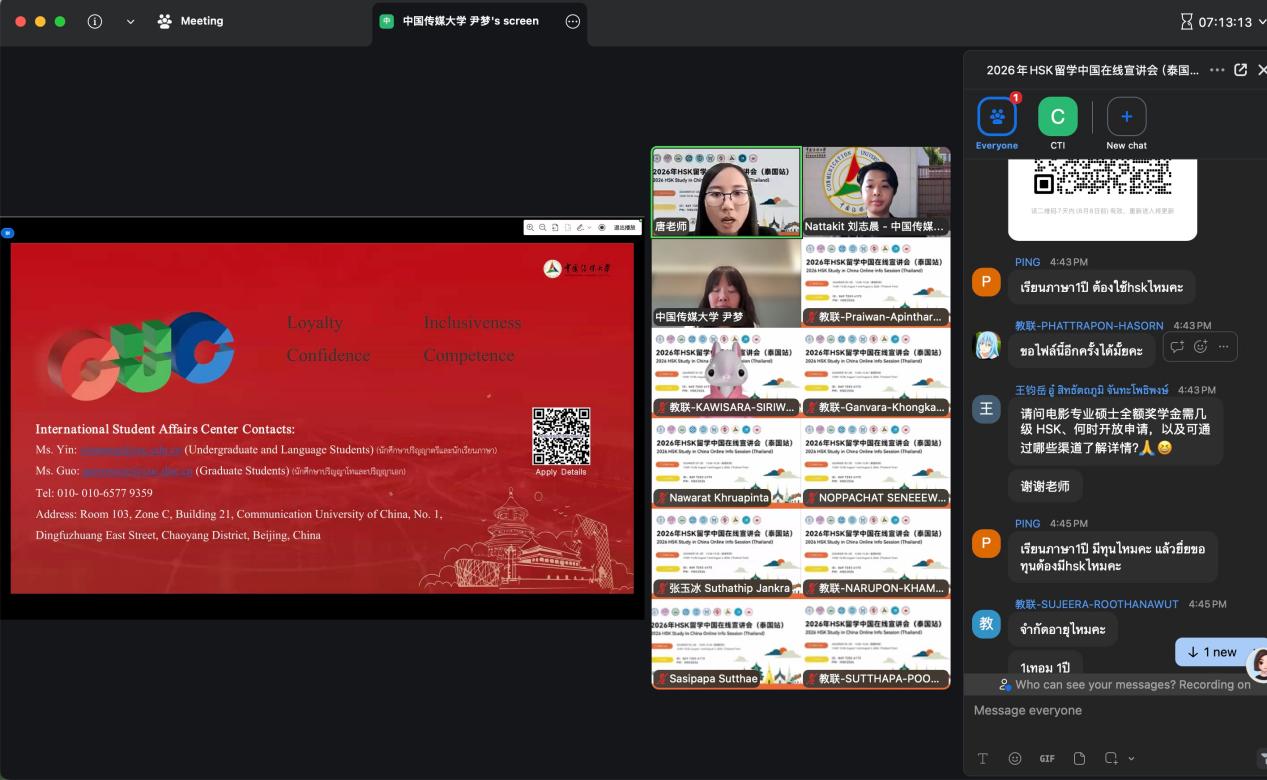Click Ms. Guo's email link on slide
The height and width of the screenshot is (780, 1267).
coord(137,470)
